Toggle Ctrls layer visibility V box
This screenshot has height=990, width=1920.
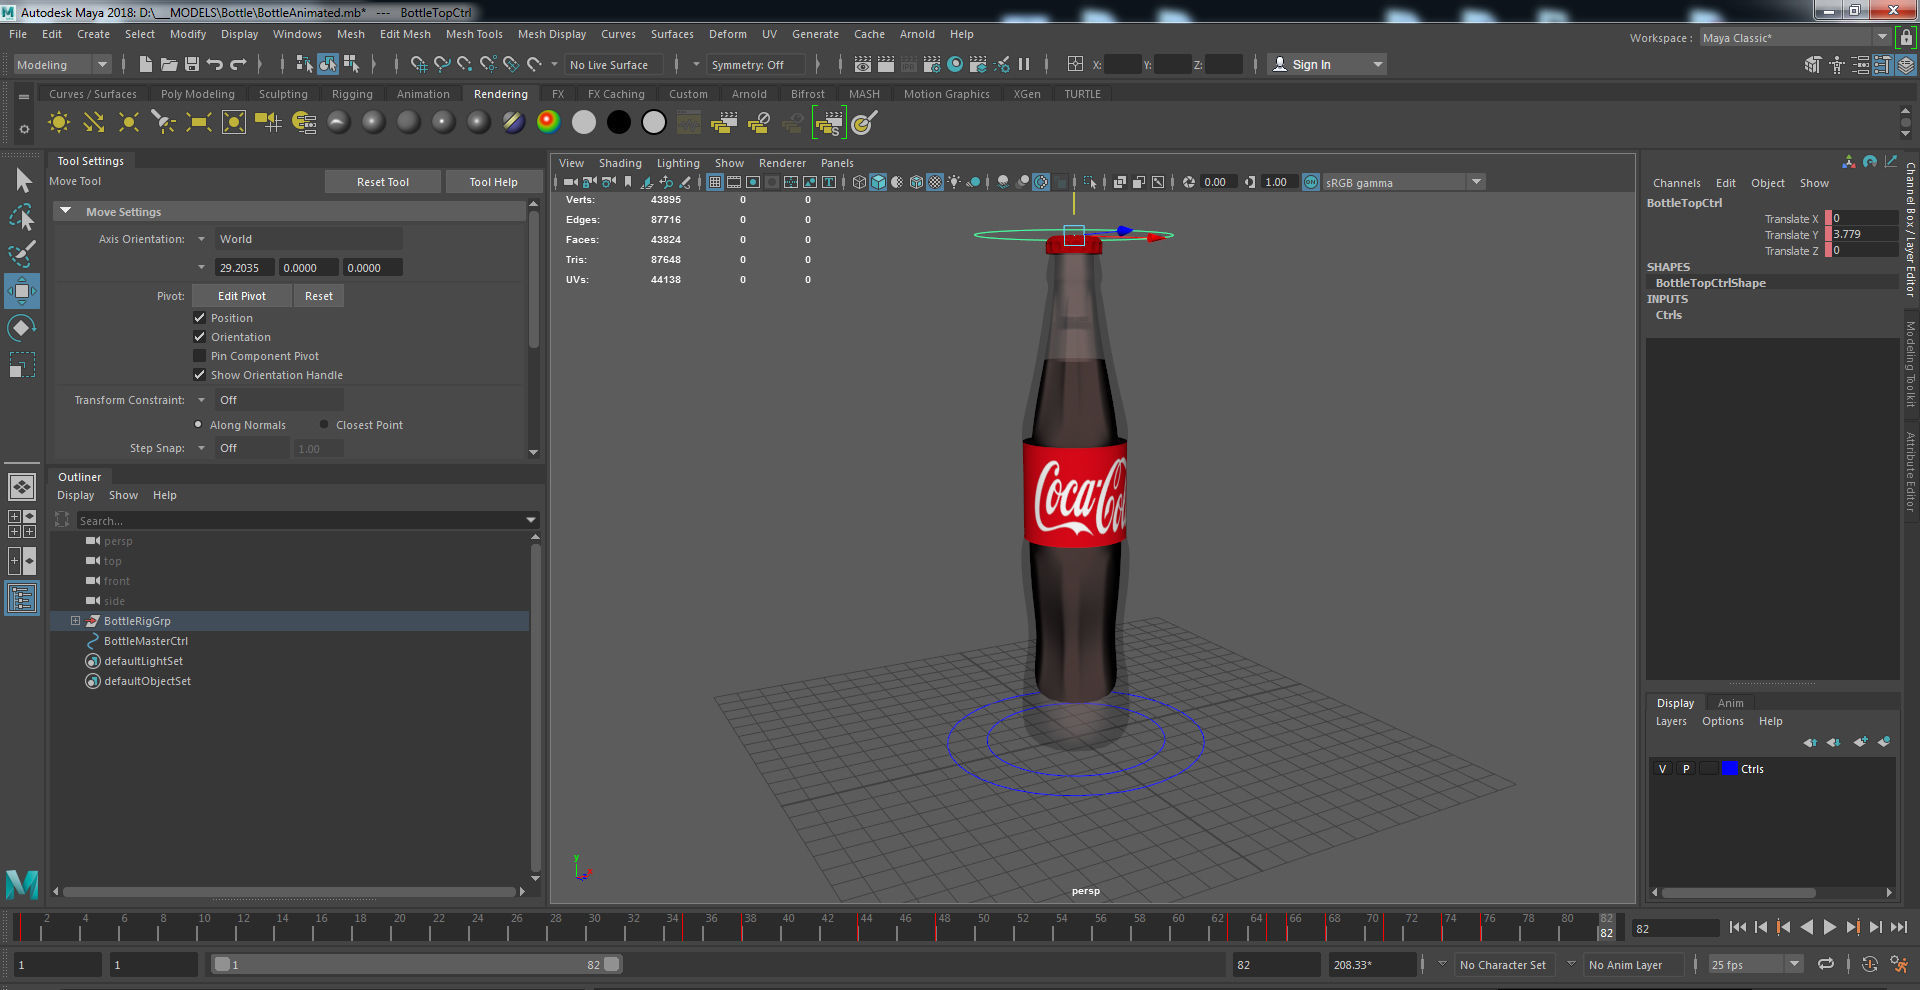click(x=1662, y=769)
